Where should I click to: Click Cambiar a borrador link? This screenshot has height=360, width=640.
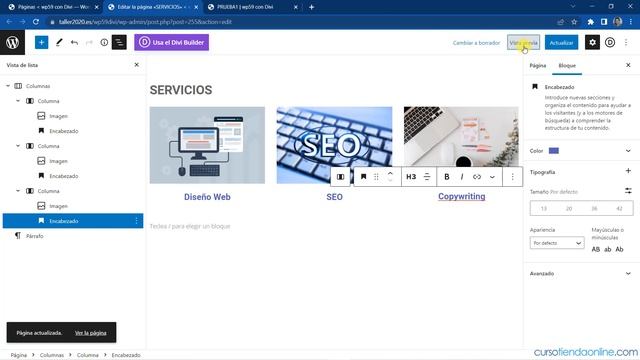pos(476,43)
